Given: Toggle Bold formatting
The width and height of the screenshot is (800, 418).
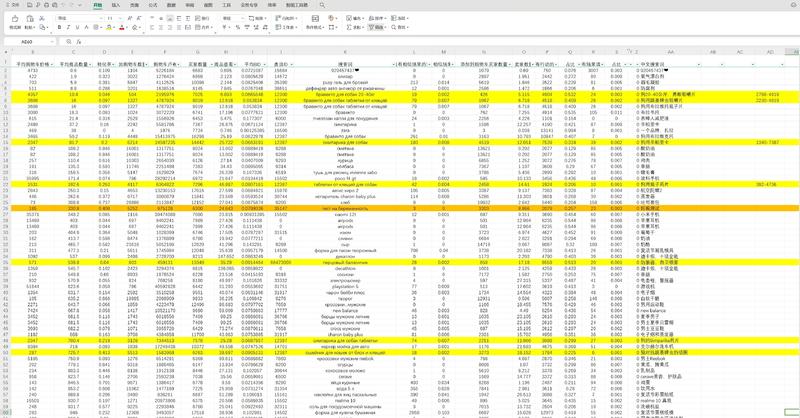Looking at the screenshot, I should coord(59,27).
